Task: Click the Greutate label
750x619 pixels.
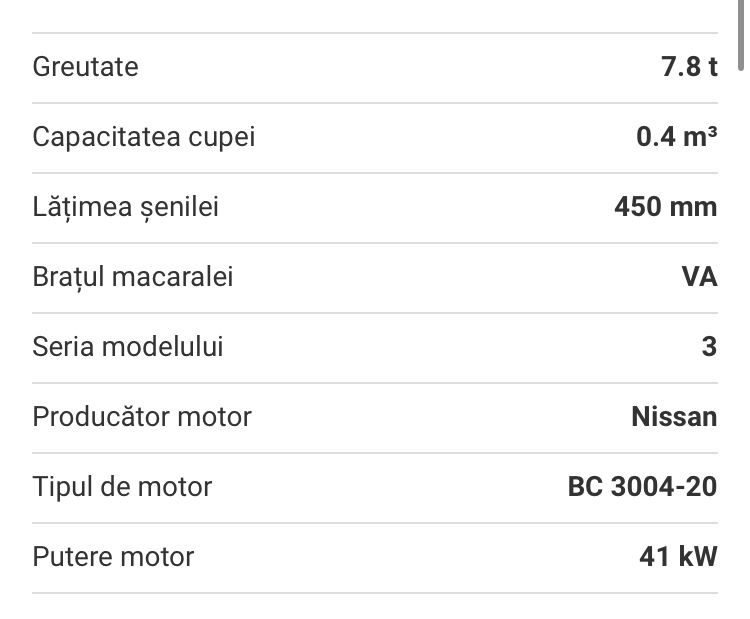Action: [x=85, y=67]
